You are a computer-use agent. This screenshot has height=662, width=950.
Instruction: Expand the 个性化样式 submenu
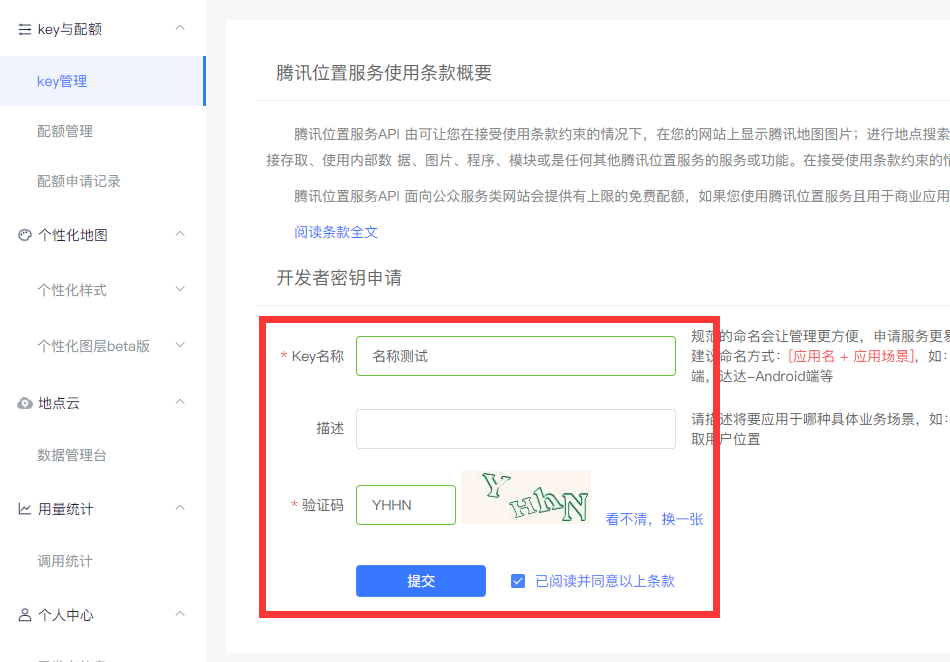coord(180,290)
